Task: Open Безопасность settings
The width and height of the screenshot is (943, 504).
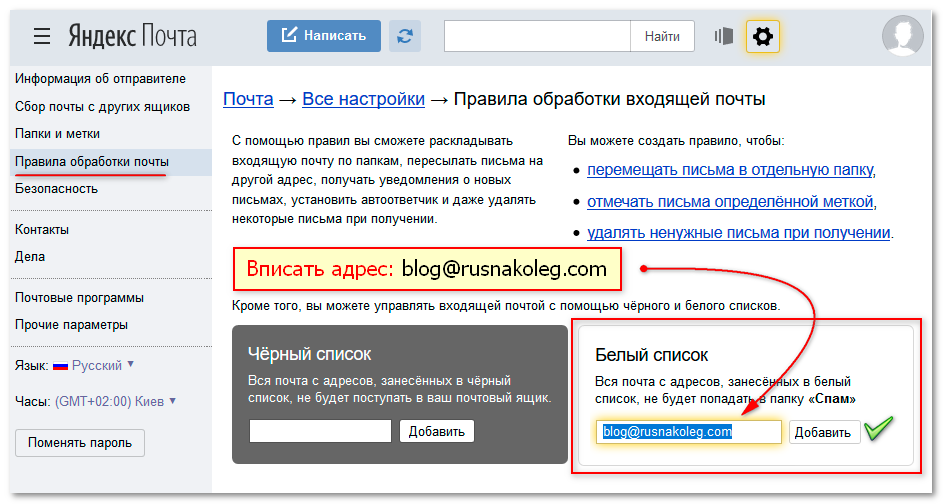Action: point(57,189)
